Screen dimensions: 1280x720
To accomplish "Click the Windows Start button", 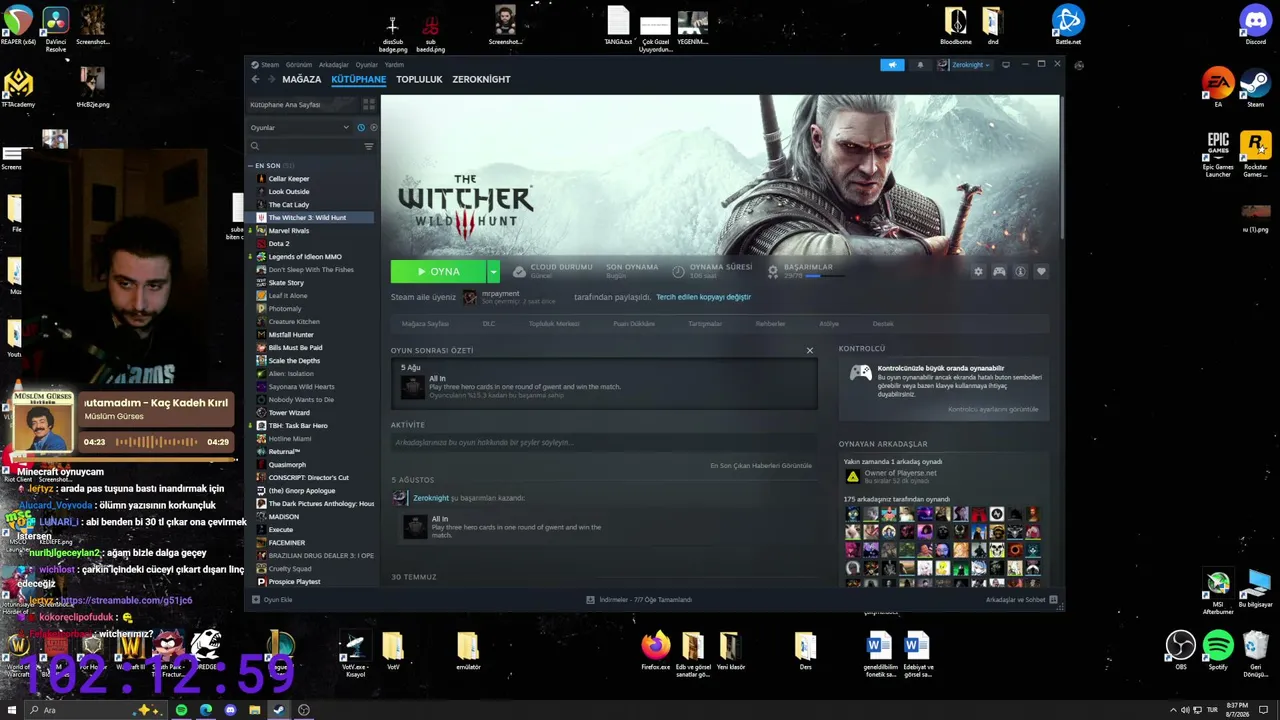I will [x=12, y=710].
